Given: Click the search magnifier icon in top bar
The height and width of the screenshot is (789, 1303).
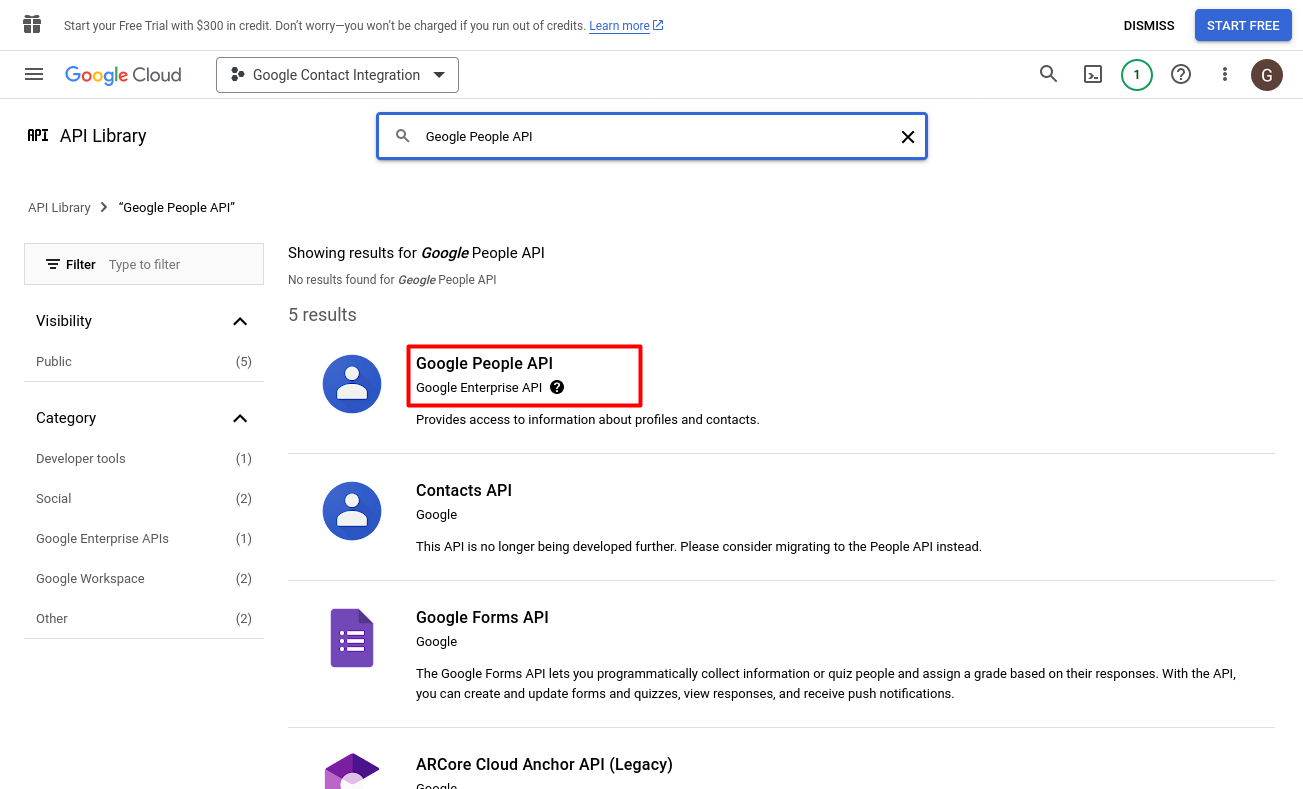Looking at the screenshot, I should point(1048,74).
